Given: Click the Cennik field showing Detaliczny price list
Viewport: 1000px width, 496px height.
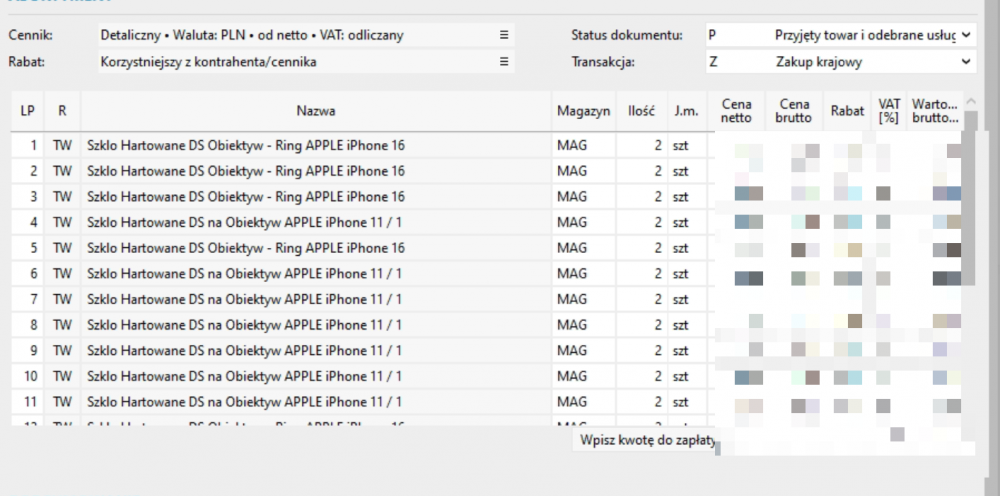Looking at the screenshot, I should pyautogui.click(x=306, y=35).
